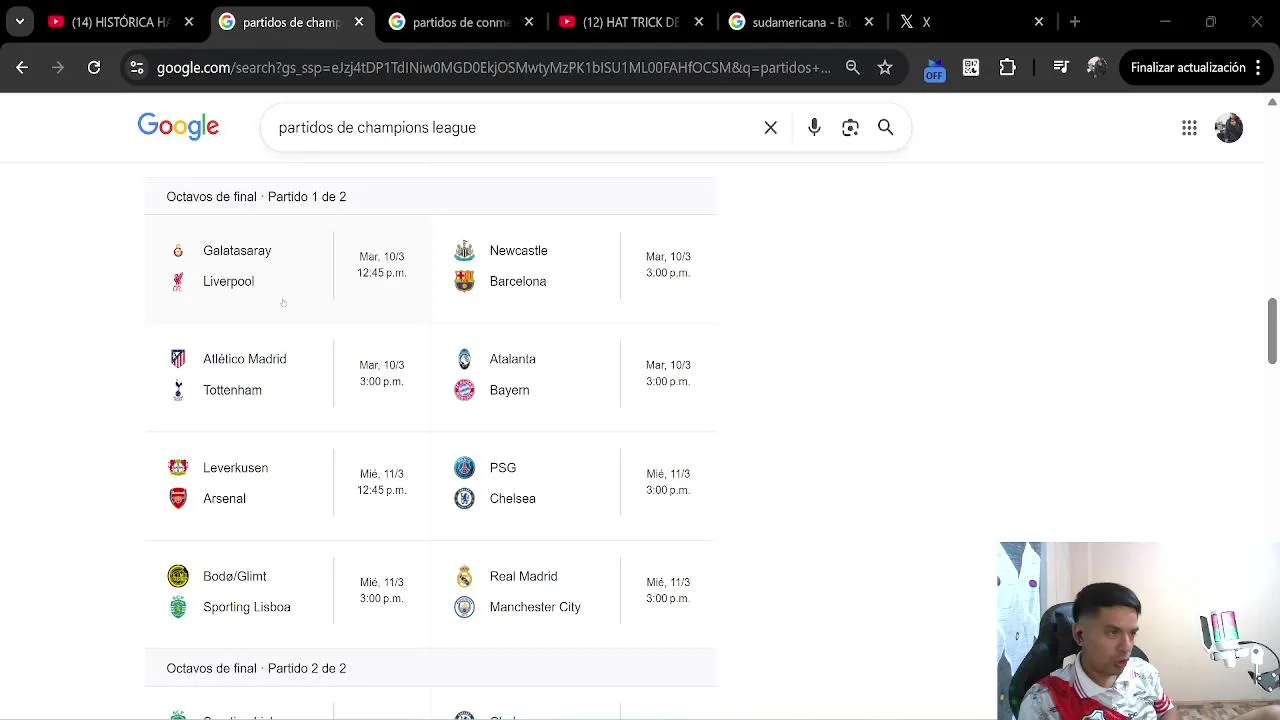Switch to the X tab
Screen dimensions: 1280x720
[971, 21]
